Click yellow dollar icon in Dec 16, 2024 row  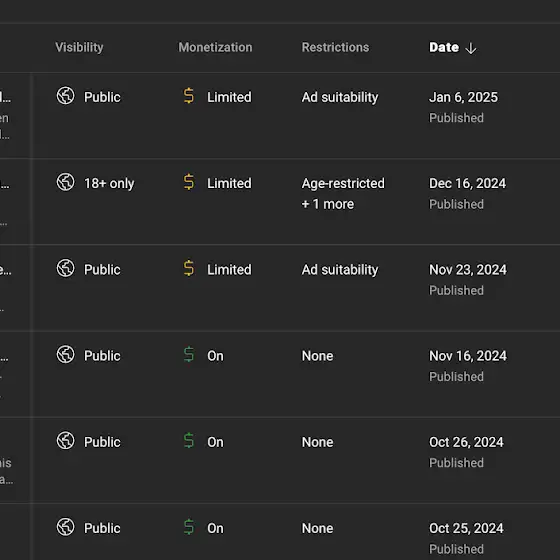(x=189, y=182)
